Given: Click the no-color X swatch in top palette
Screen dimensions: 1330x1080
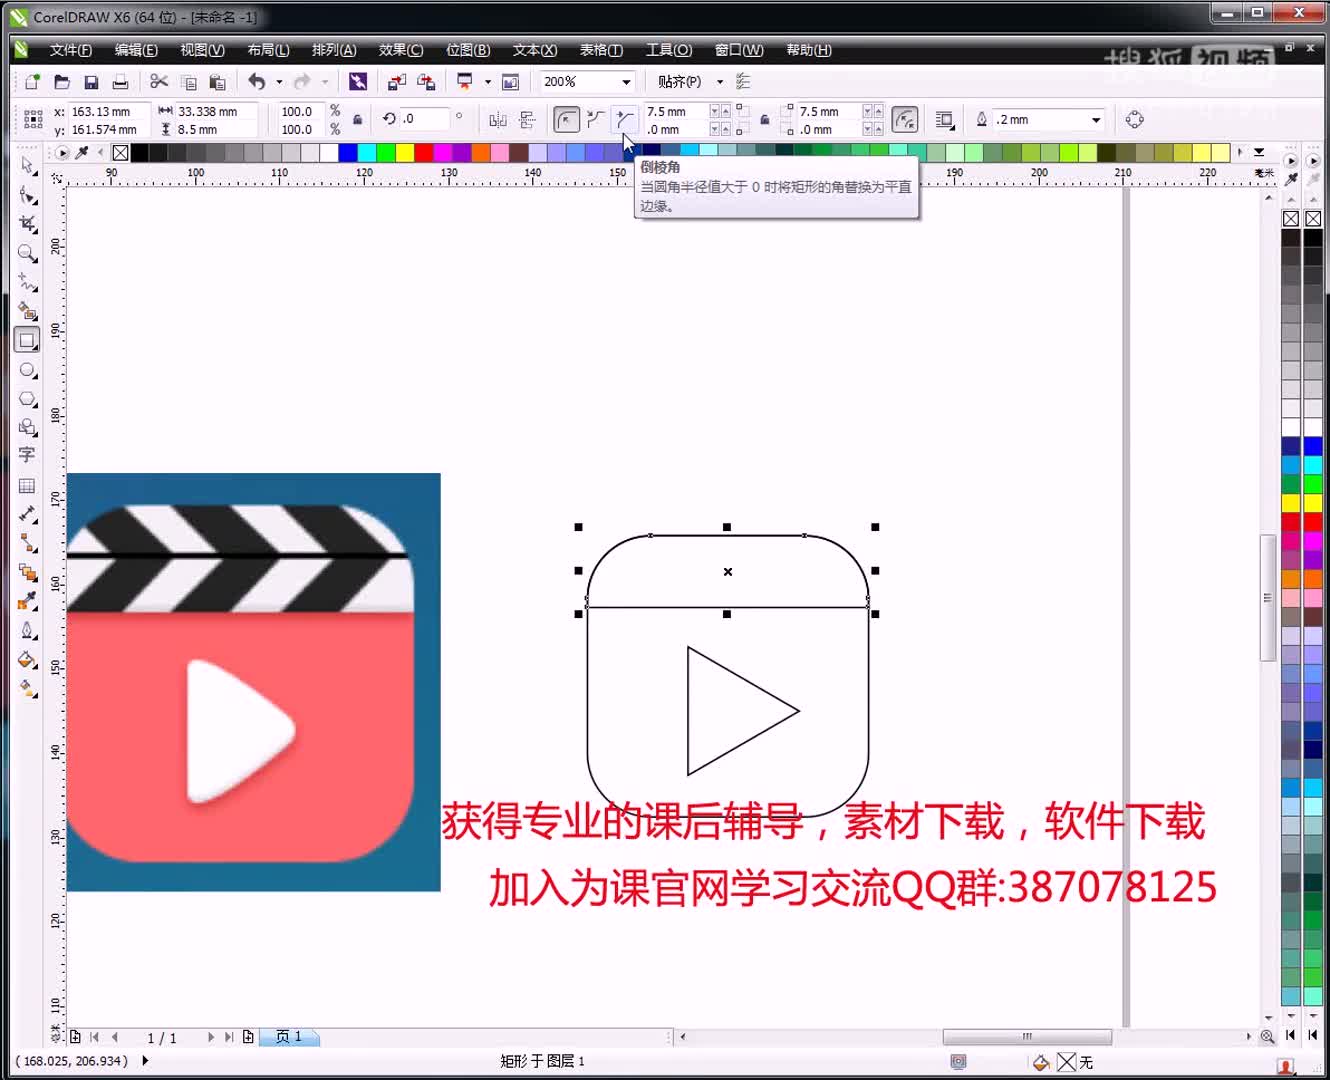Looking at the screenshot, I should point(120,152).
